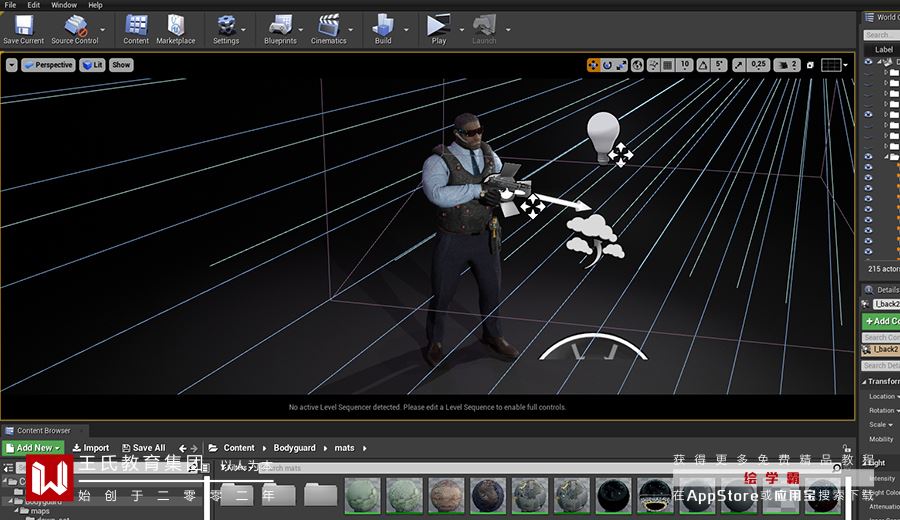Click the World Outliner search field

[x=882, y=35]
